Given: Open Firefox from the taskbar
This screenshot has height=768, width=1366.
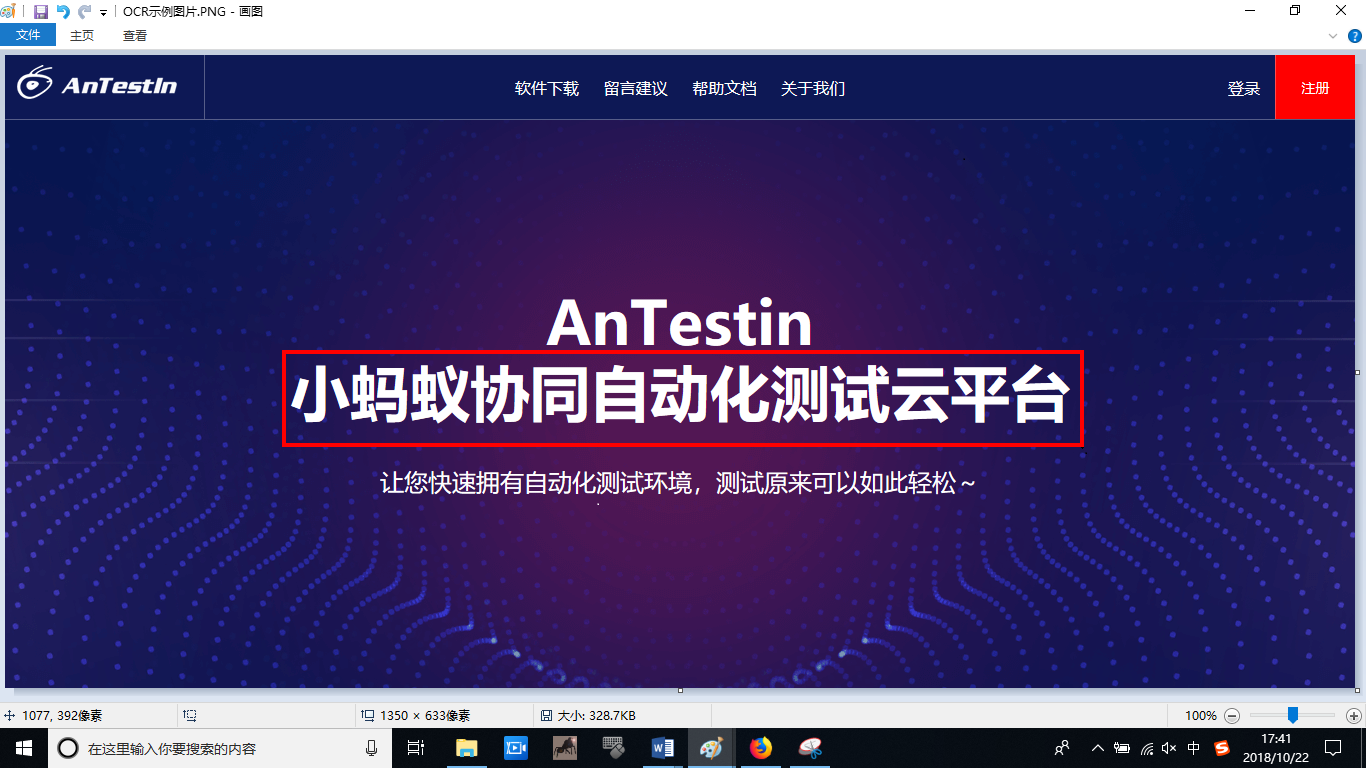Looking at the screenshot, I should 761,748.
